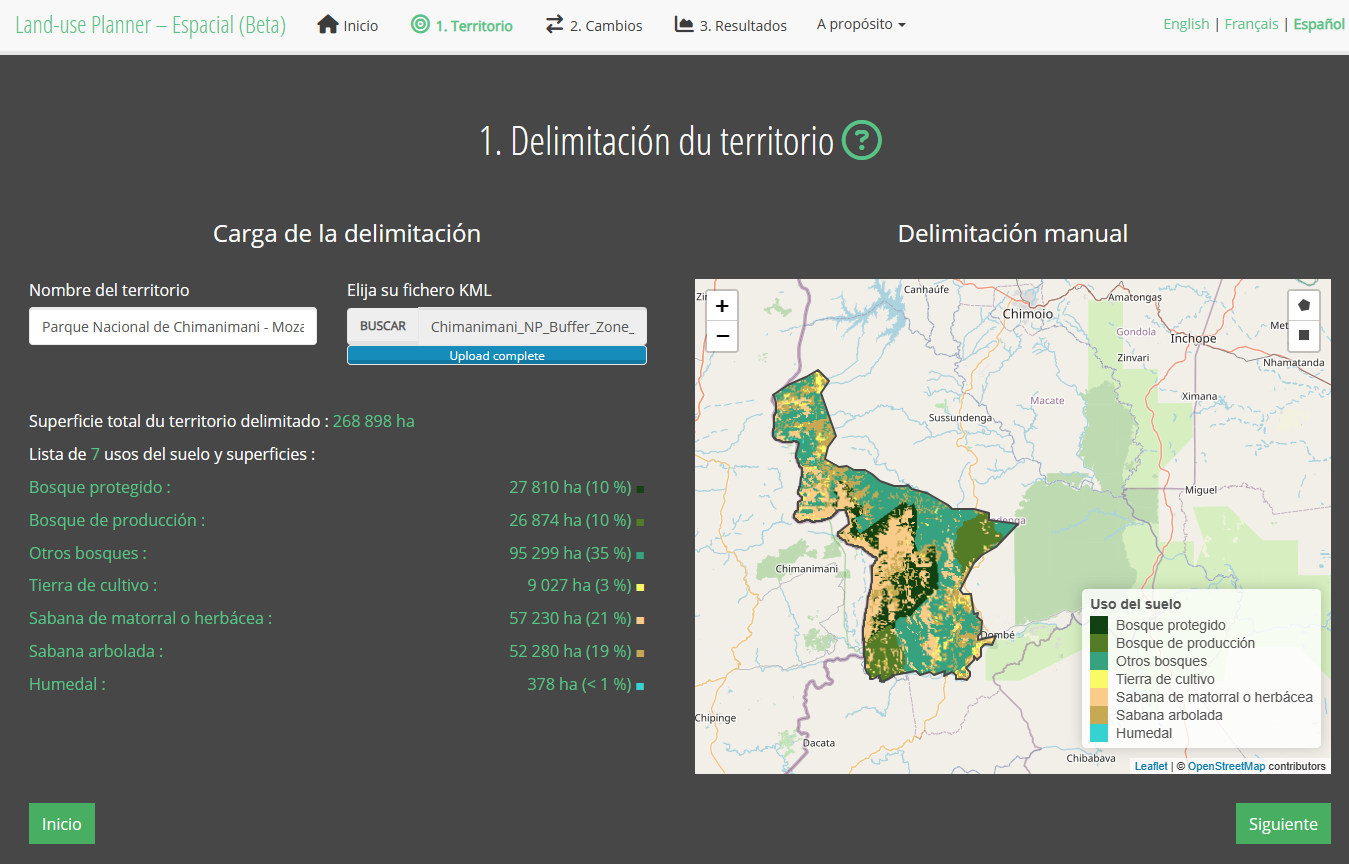Select the Español language link
The image size is (1349, 864).
pos(1319,25)
